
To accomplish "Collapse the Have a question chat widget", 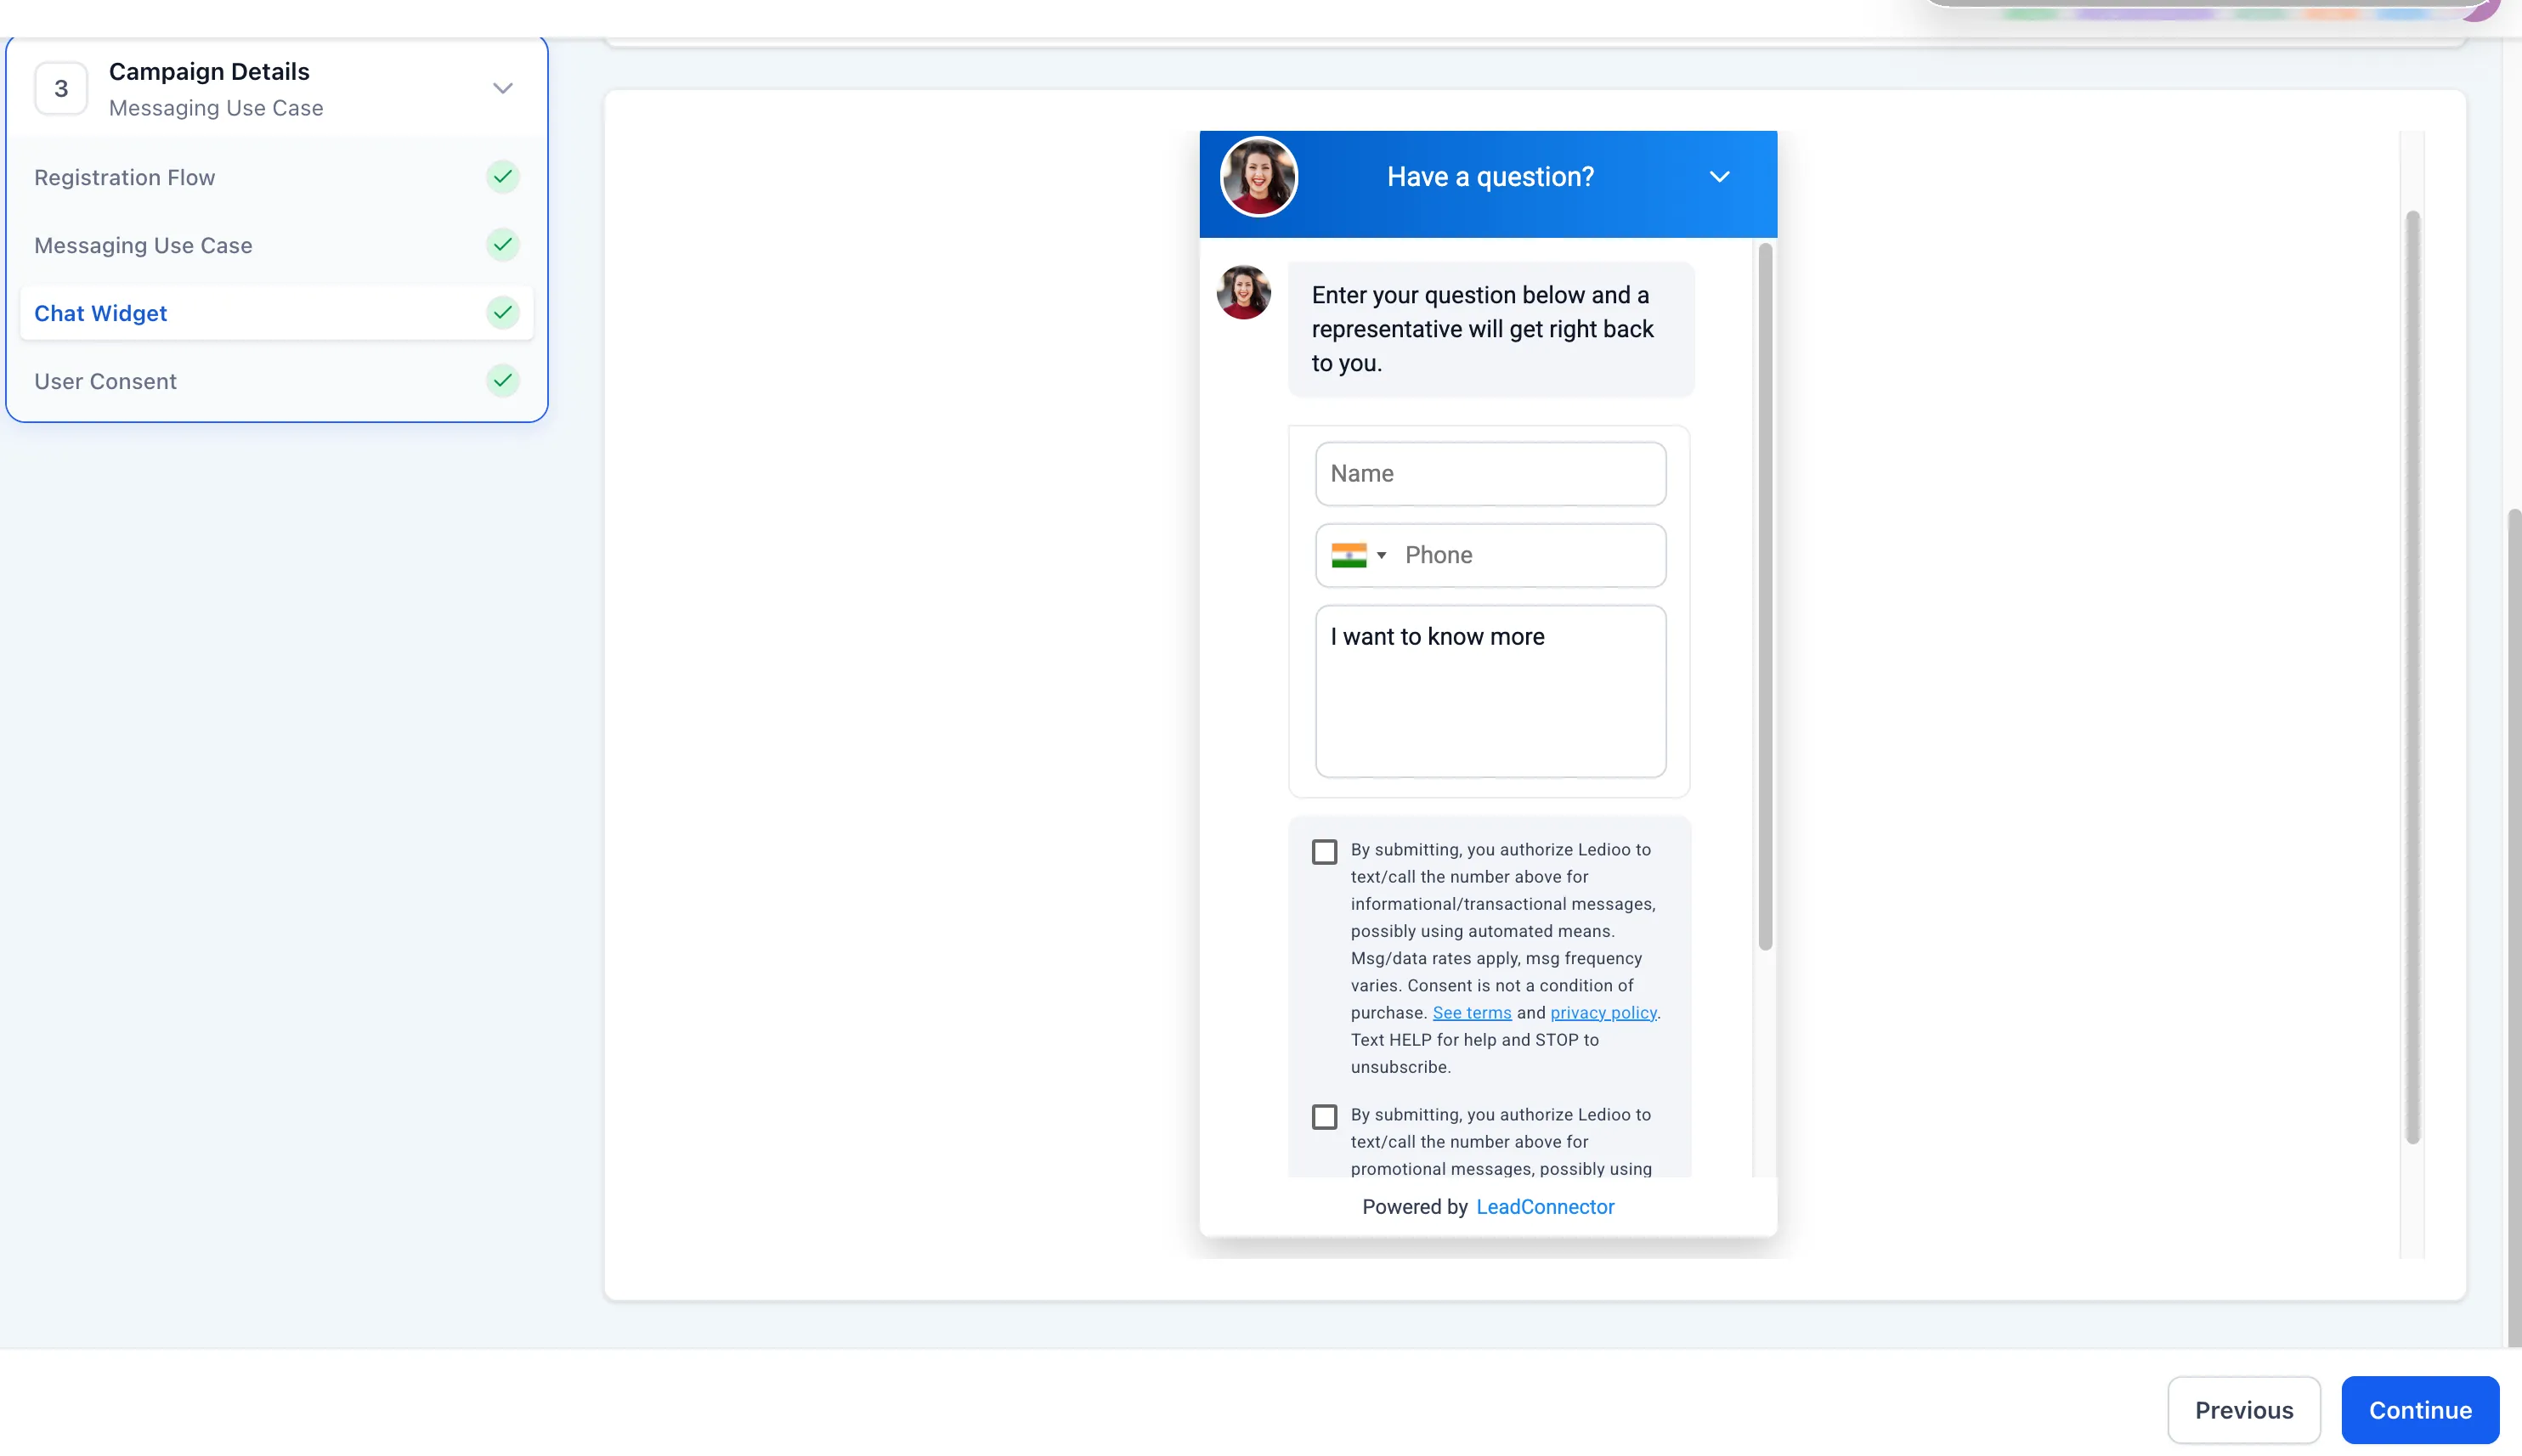I will 1718,176.
